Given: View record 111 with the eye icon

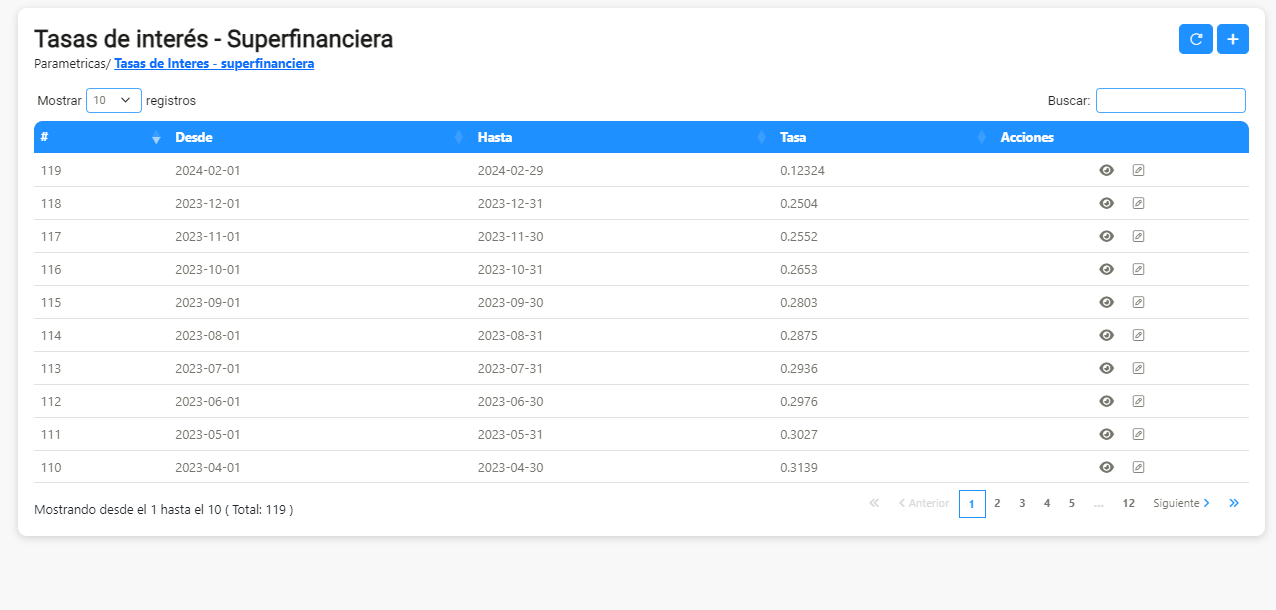Looking at the screenshot, I should pyautogui.click(x=1106, y=434).
